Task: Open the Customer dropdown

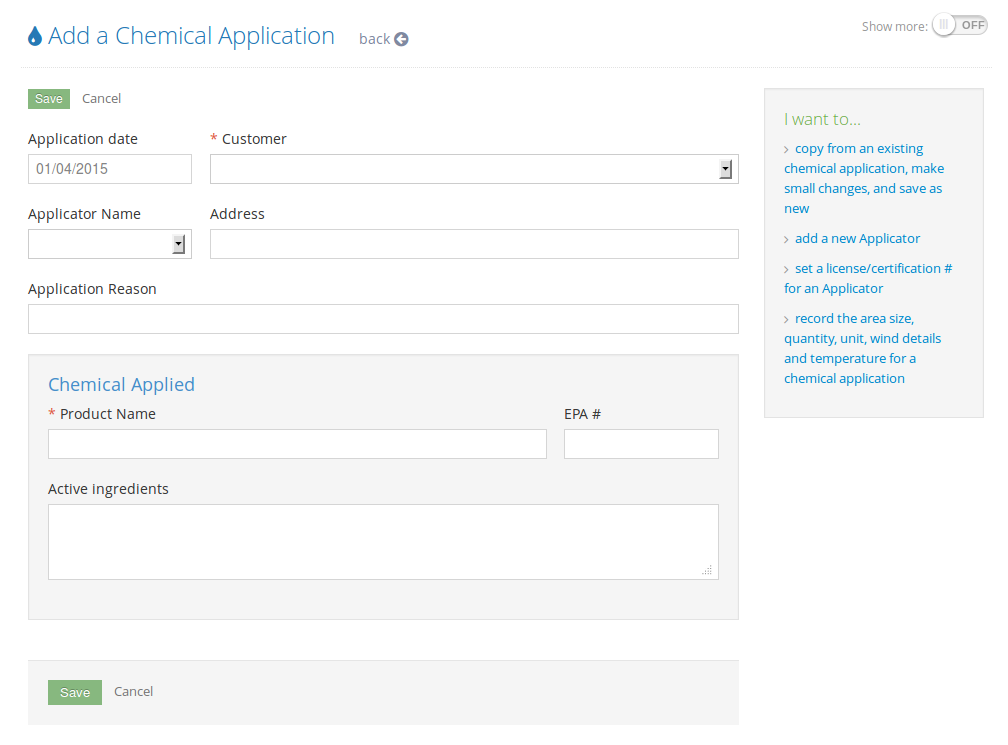Action: [x=474, y=169]
